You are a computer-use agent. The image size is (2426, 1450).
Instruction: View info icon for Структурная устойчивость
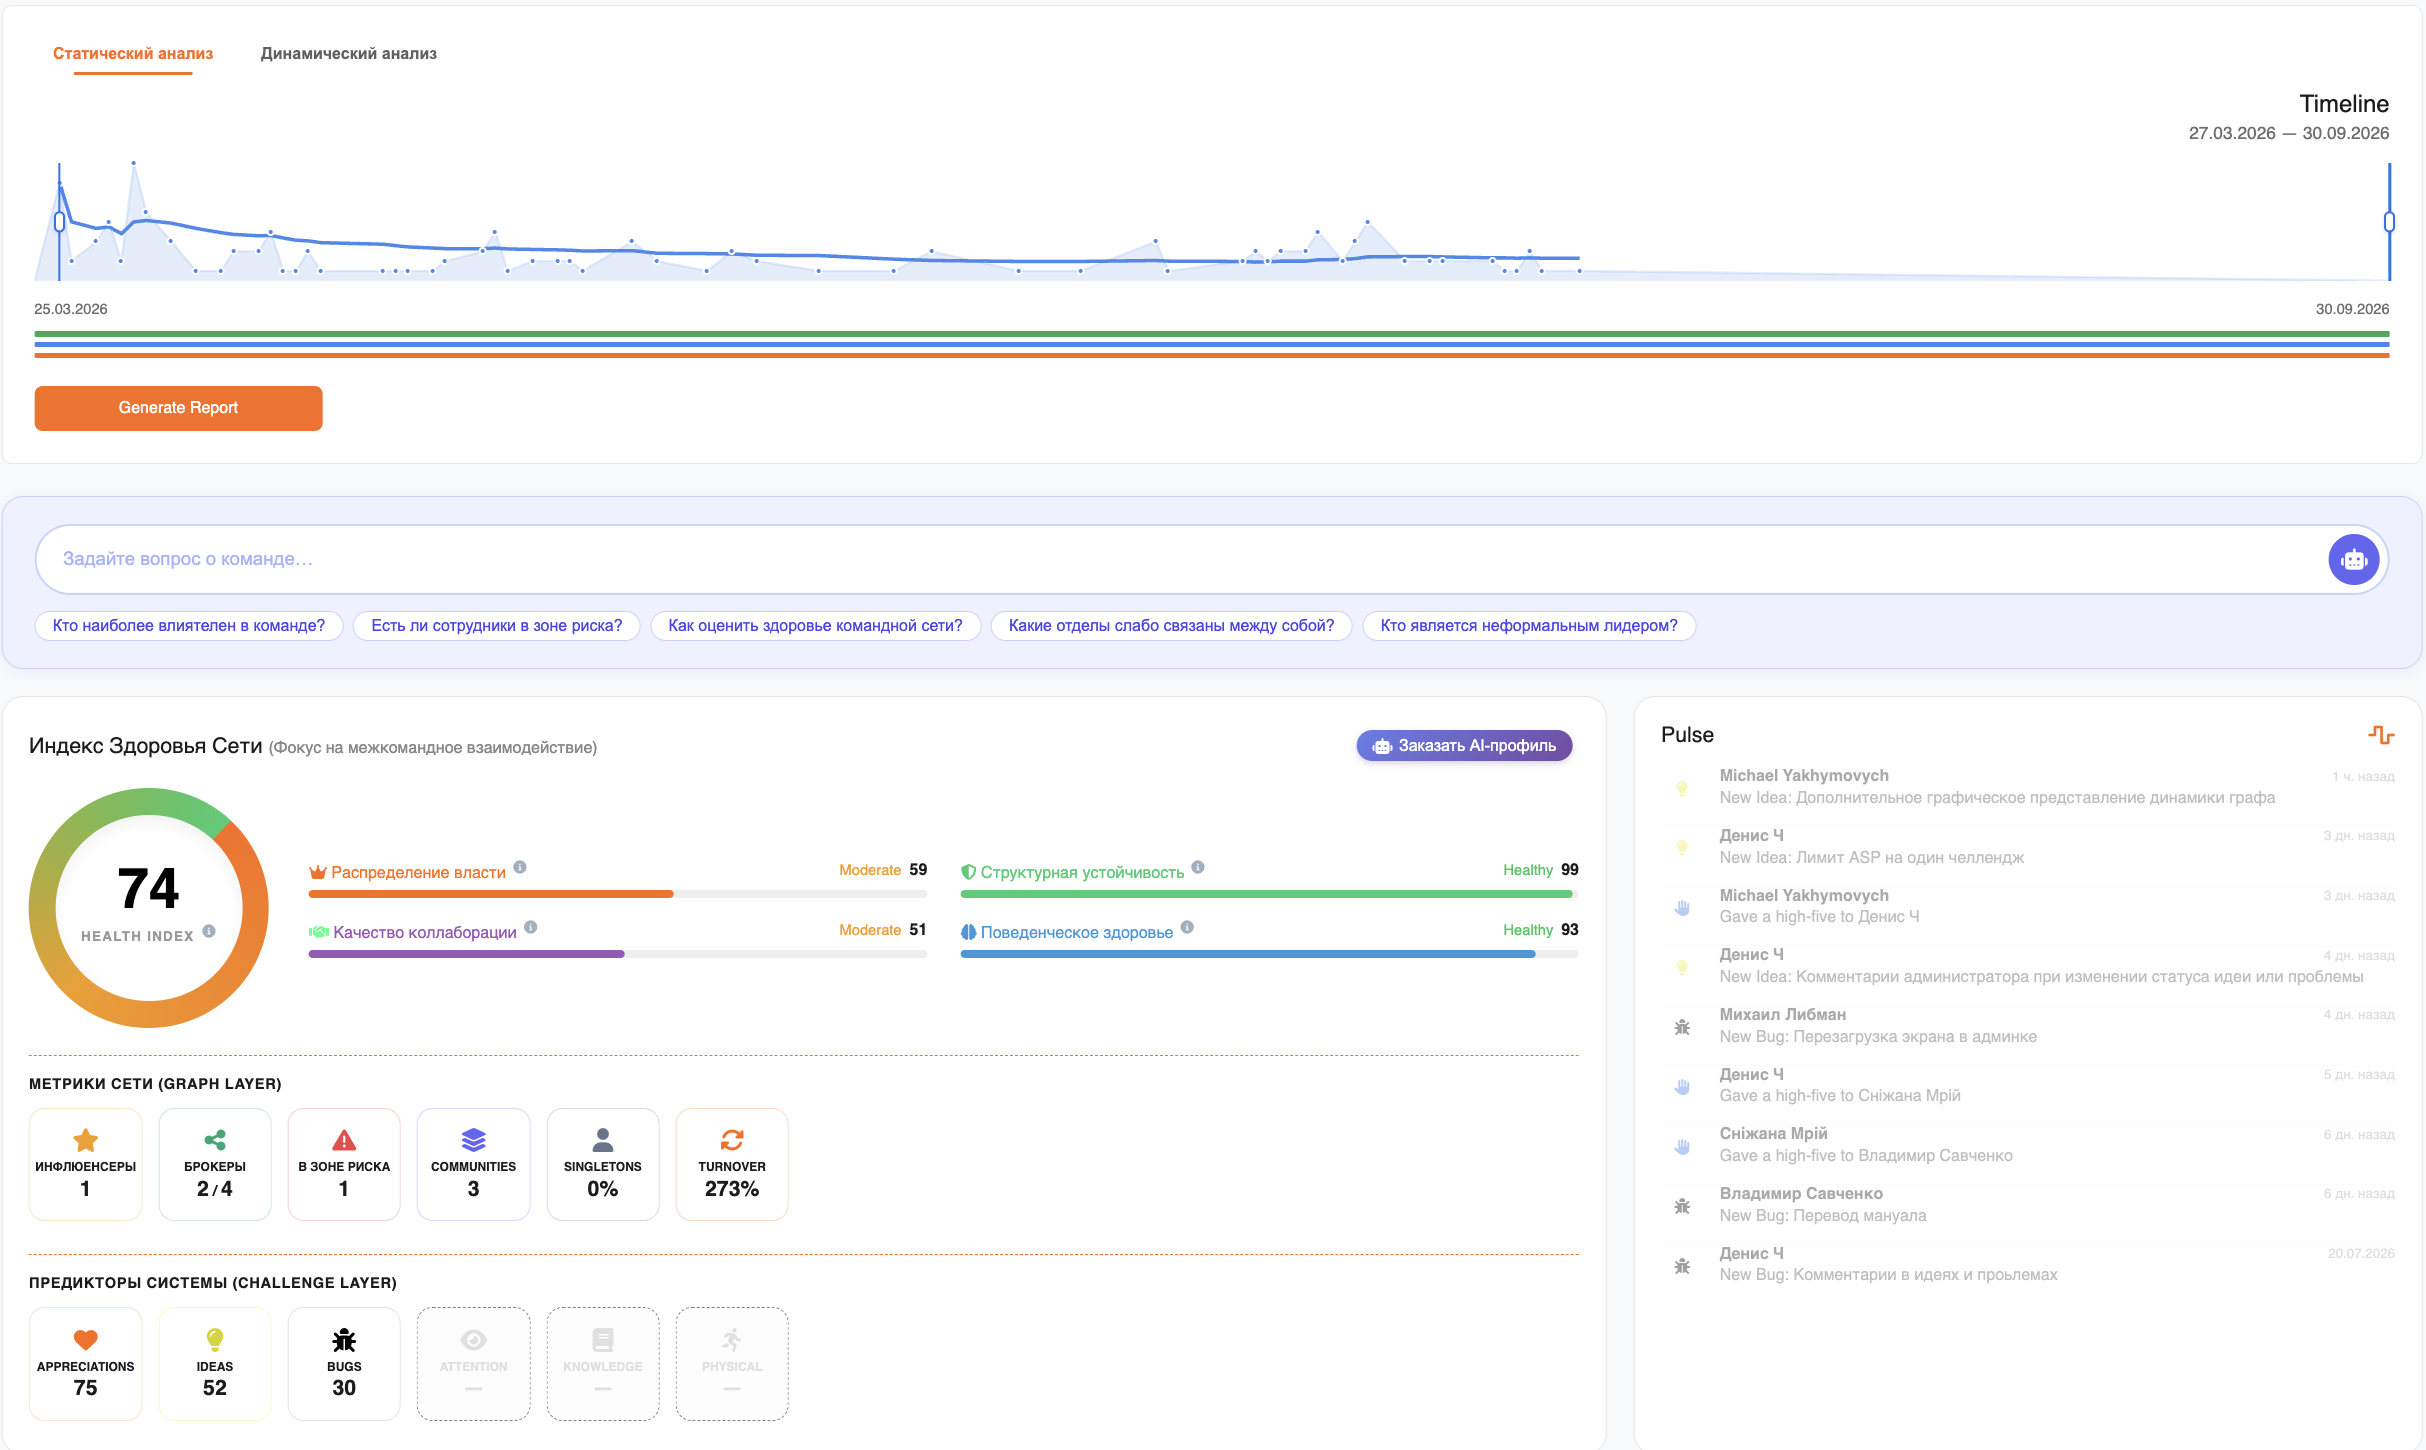[1198, 867]
